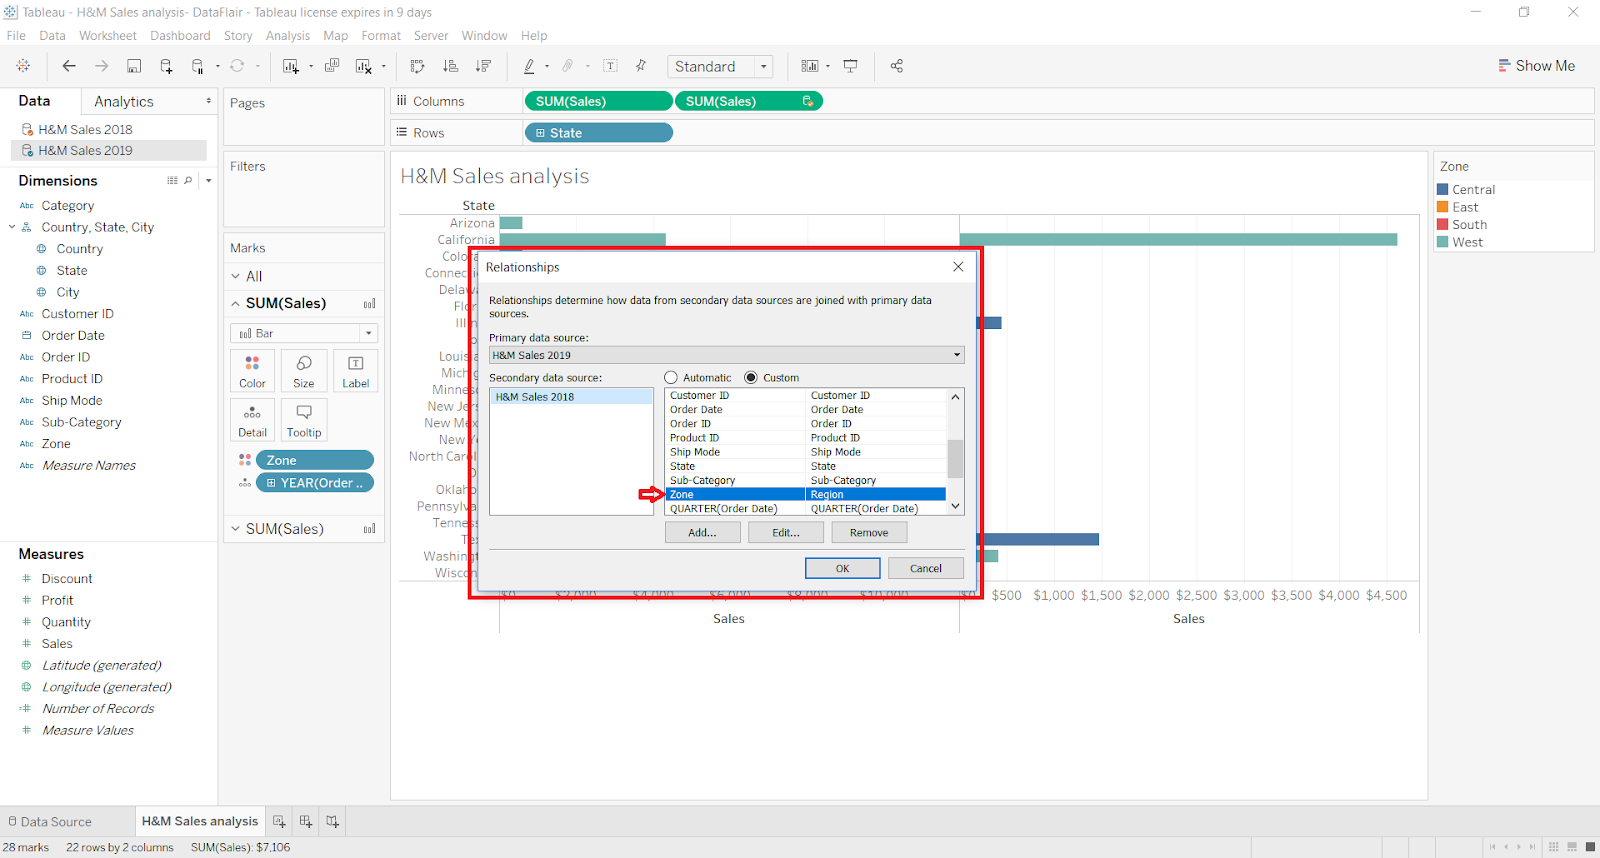Click the new worksheet toolbar icon
This screenshot has width=1600, height=858.
pos(291,66)
